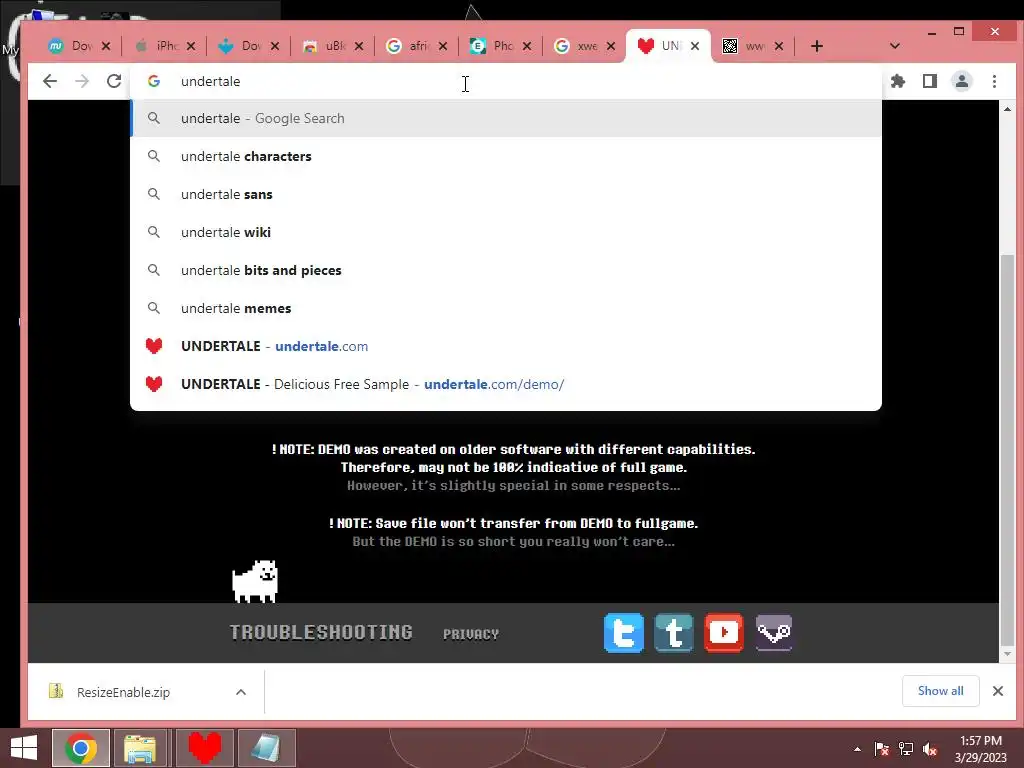Click the Chrome taskbar icon
Screen dimensions: 1024x768
click(x=81, y=748)
